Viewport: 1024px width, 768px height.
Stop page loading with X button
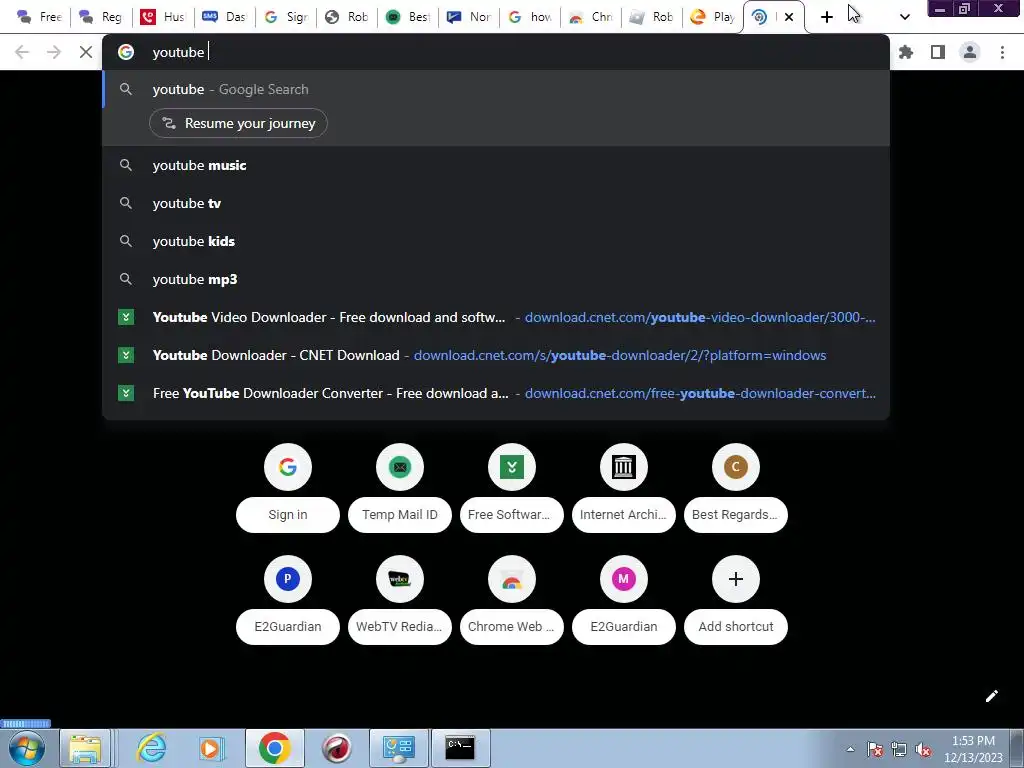[86, 52]
